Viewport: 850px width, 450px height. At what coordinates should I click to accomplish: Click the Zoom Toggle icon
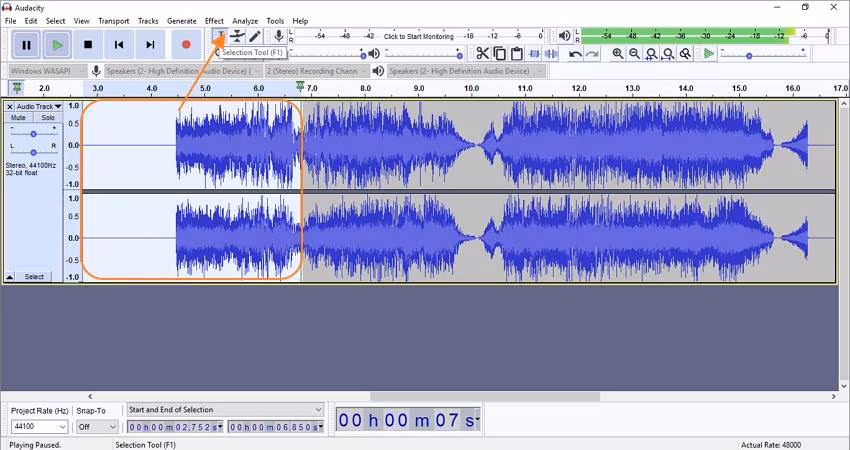[x=686, y=53]
